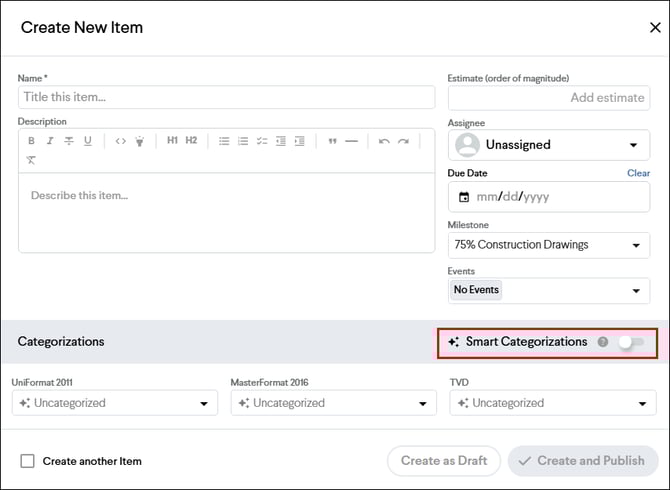
Task: Open the Assignee dropdown
Action: tap(548, 145)
